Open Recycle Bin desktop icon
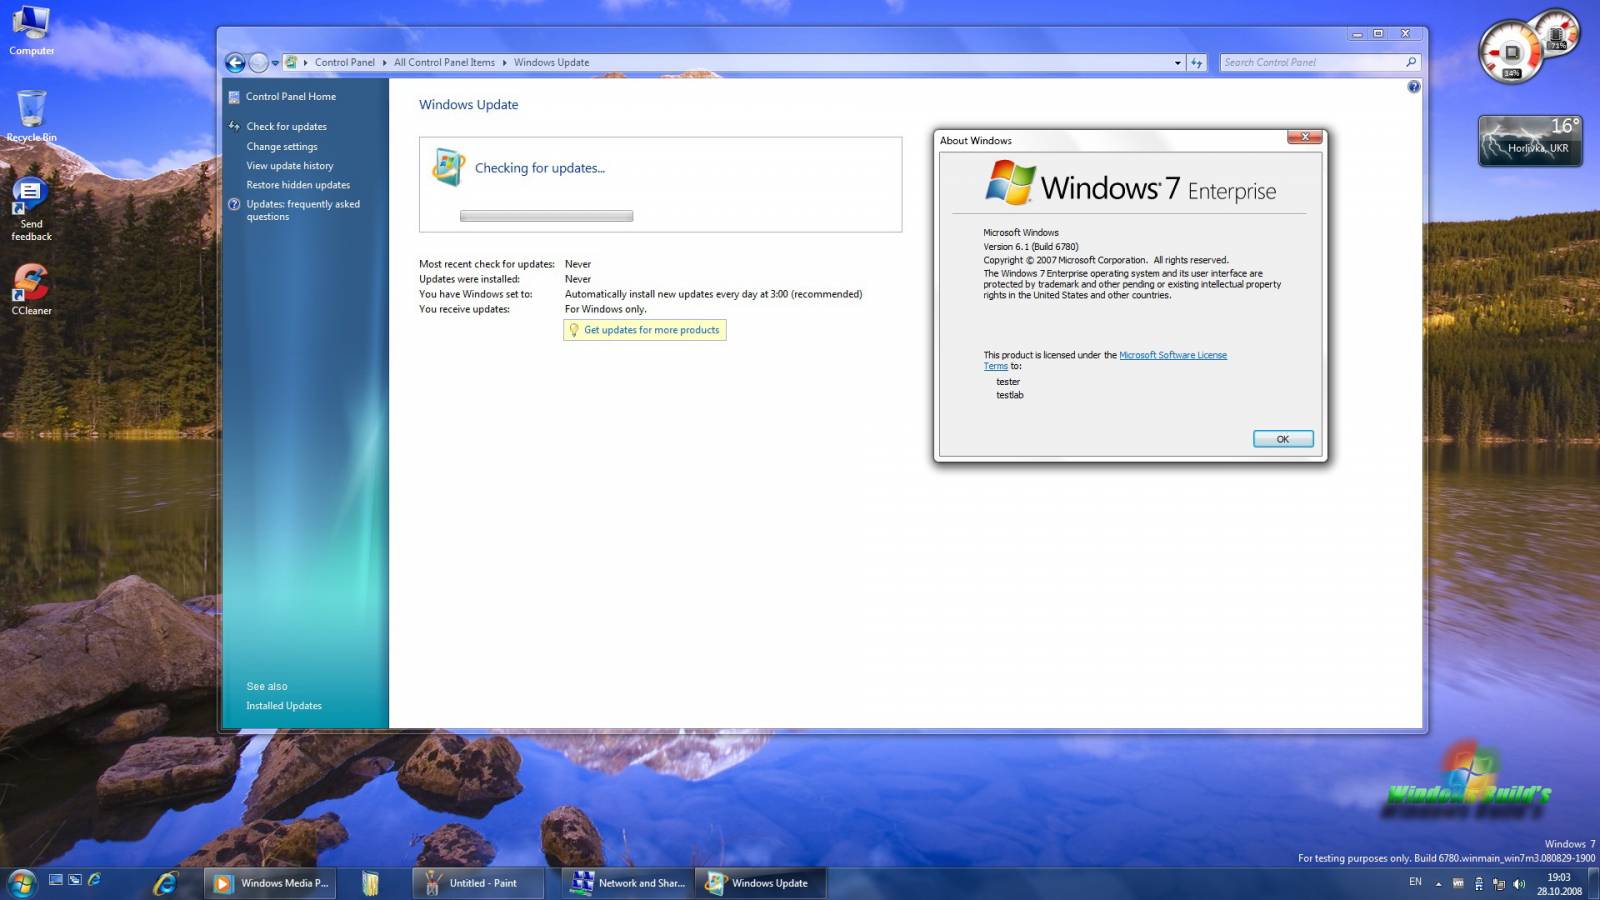This screenshot has height=900, width=1600. [x=31, y=116]
